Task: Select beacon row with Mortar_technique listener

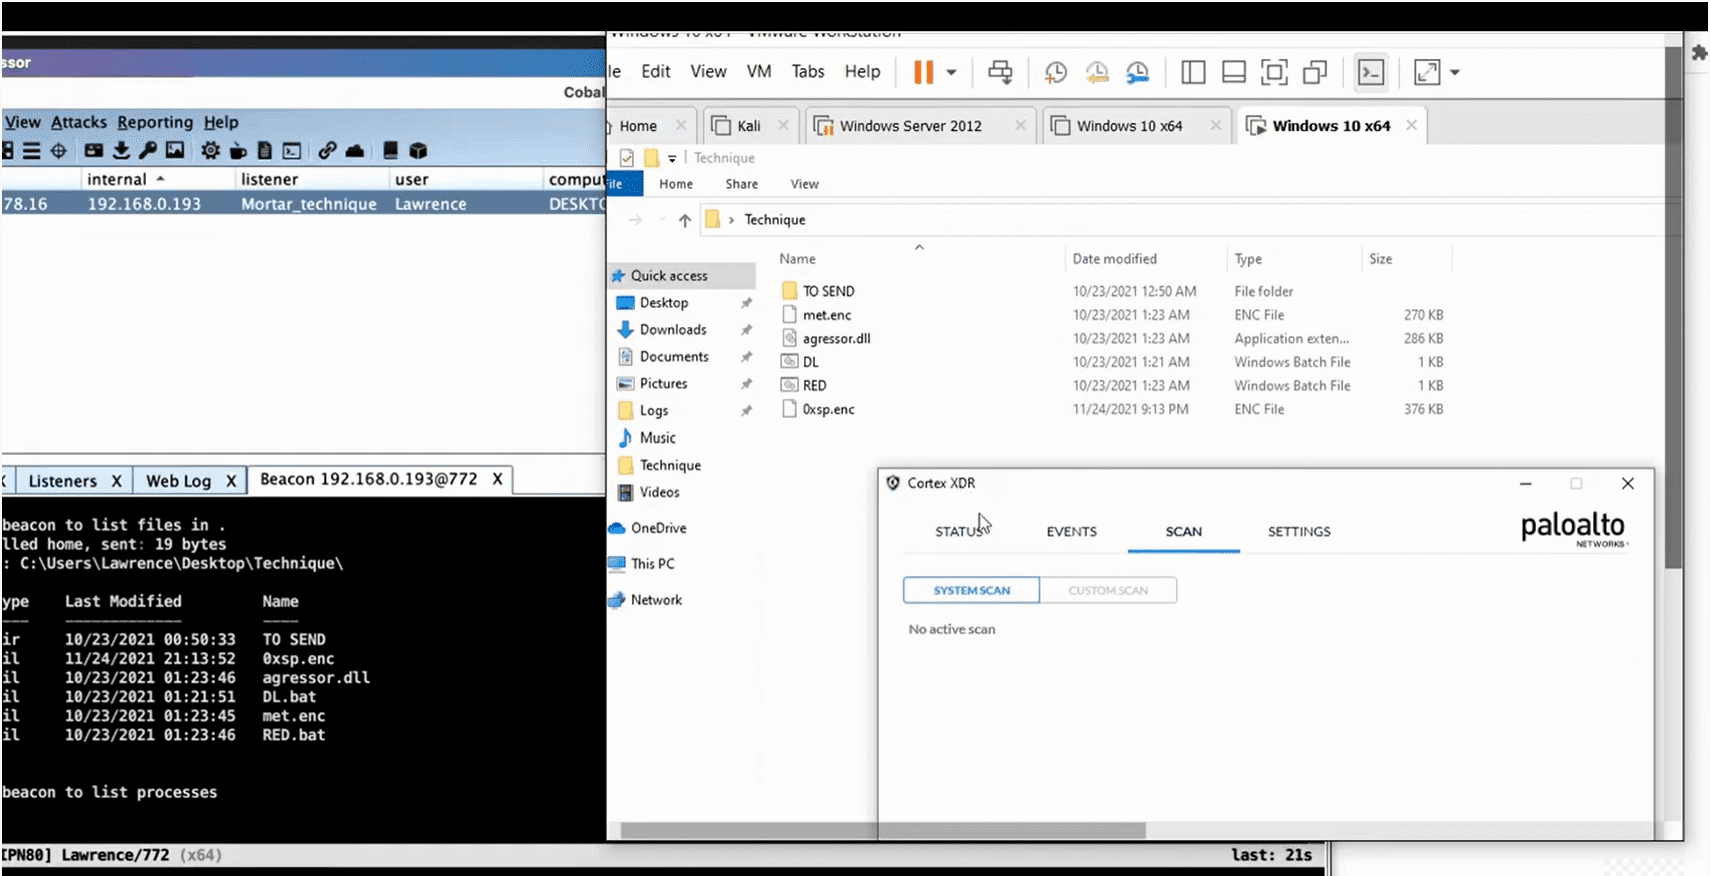Action: pos(303,204)
